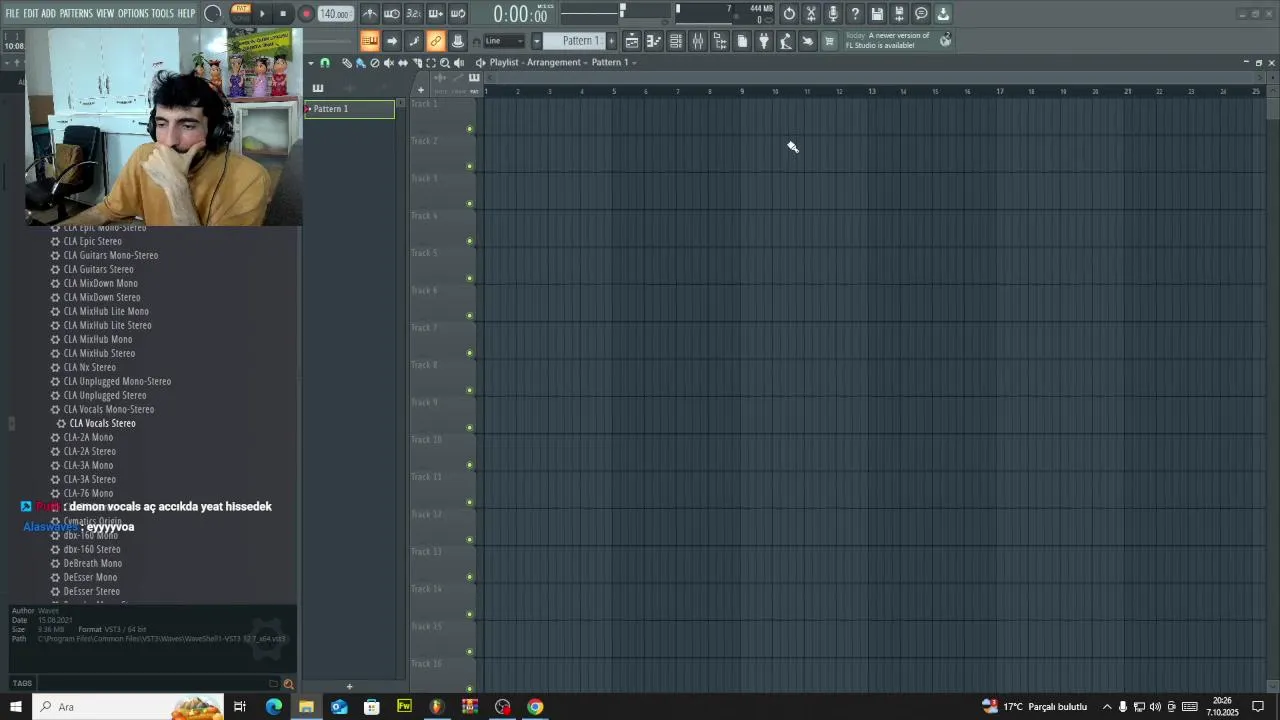Toggle the 3-2-1 countdown before recording
This screenshot has height=720, width=1280.
click(414, 14)
